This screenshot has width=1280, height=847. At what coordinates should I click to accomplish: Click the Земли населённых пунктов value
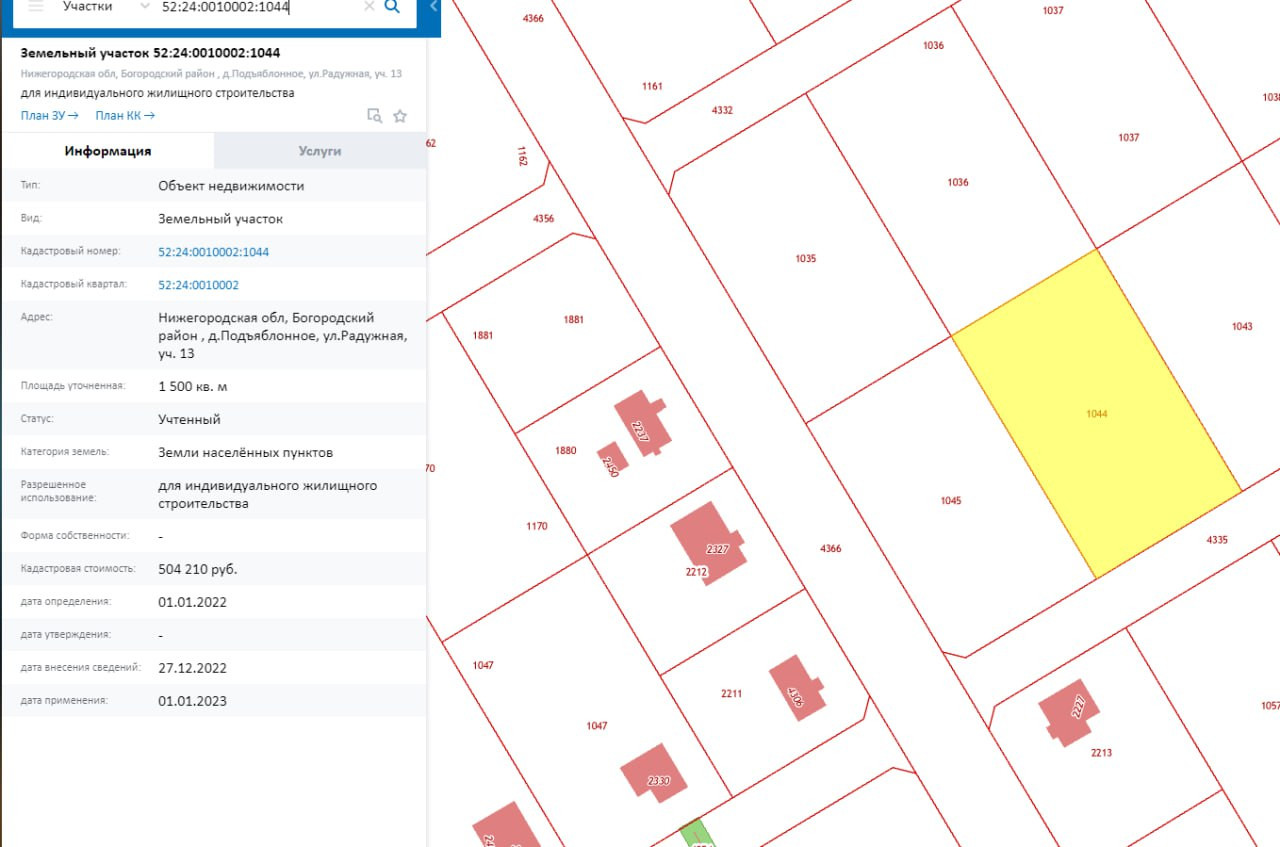pos(246,453)
